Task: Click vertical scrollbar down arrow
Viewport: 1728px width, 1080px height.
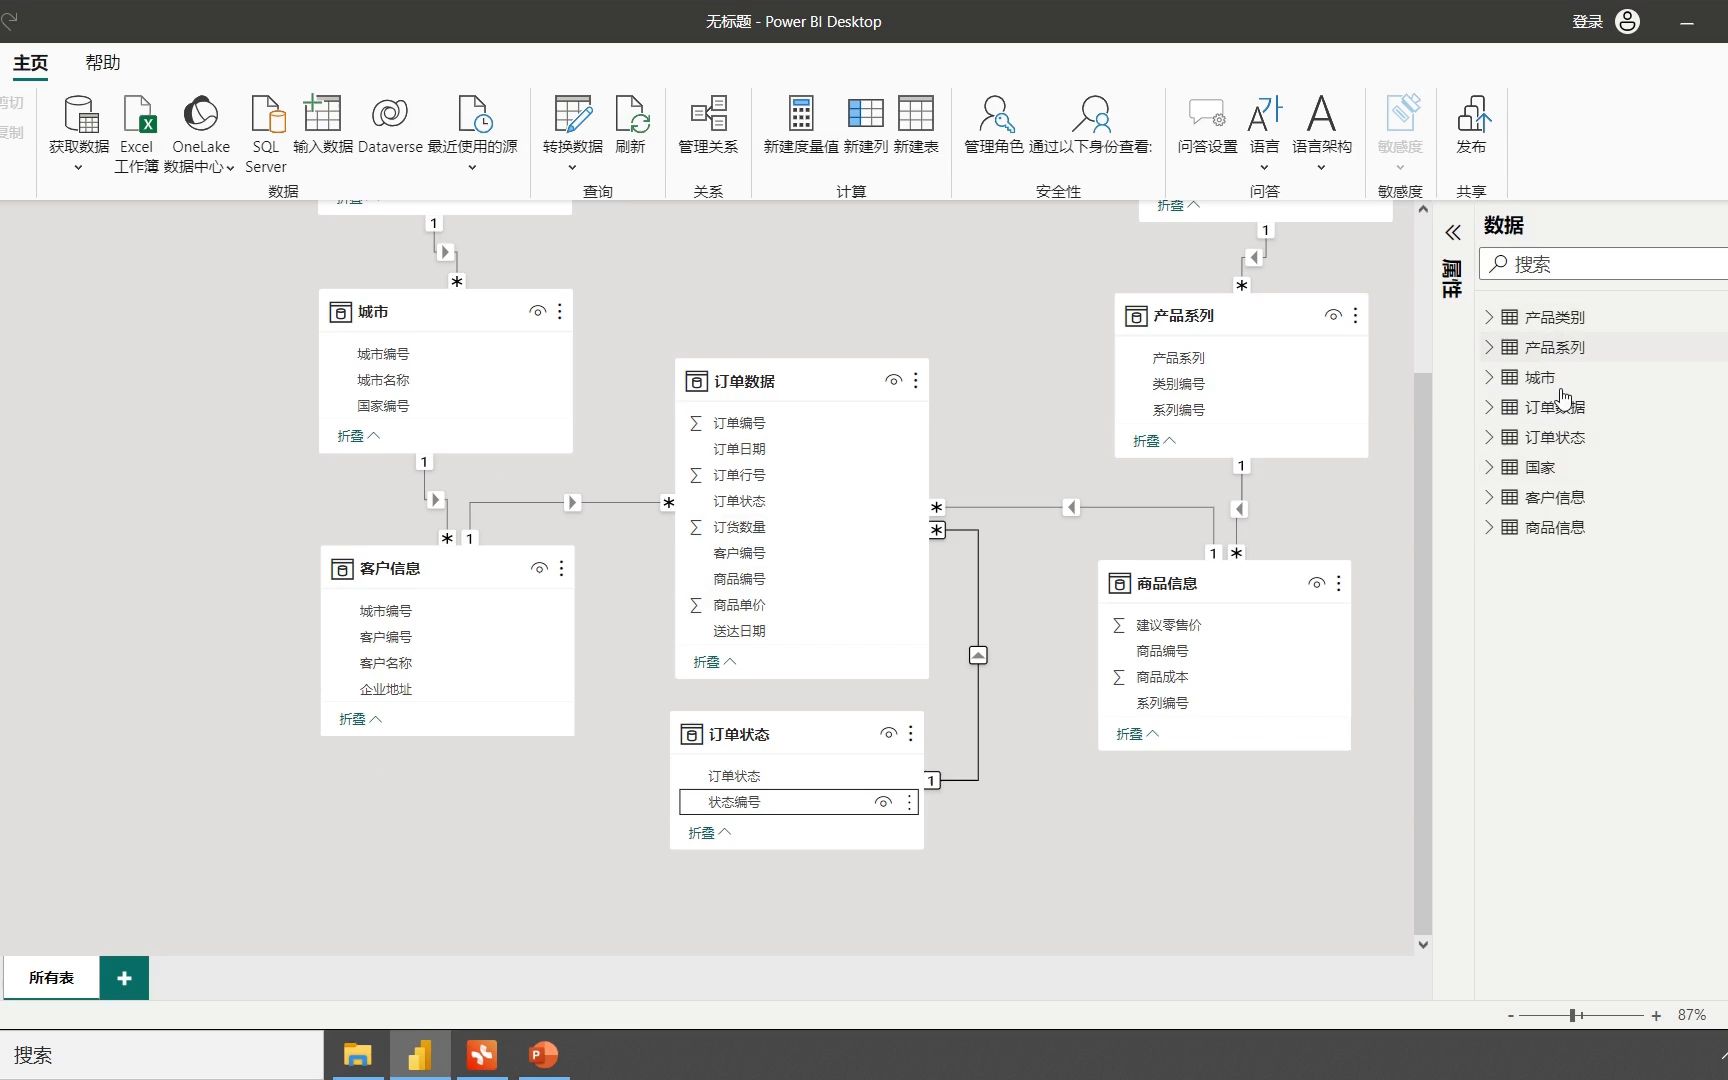Action: click(x=1423, y=944)
